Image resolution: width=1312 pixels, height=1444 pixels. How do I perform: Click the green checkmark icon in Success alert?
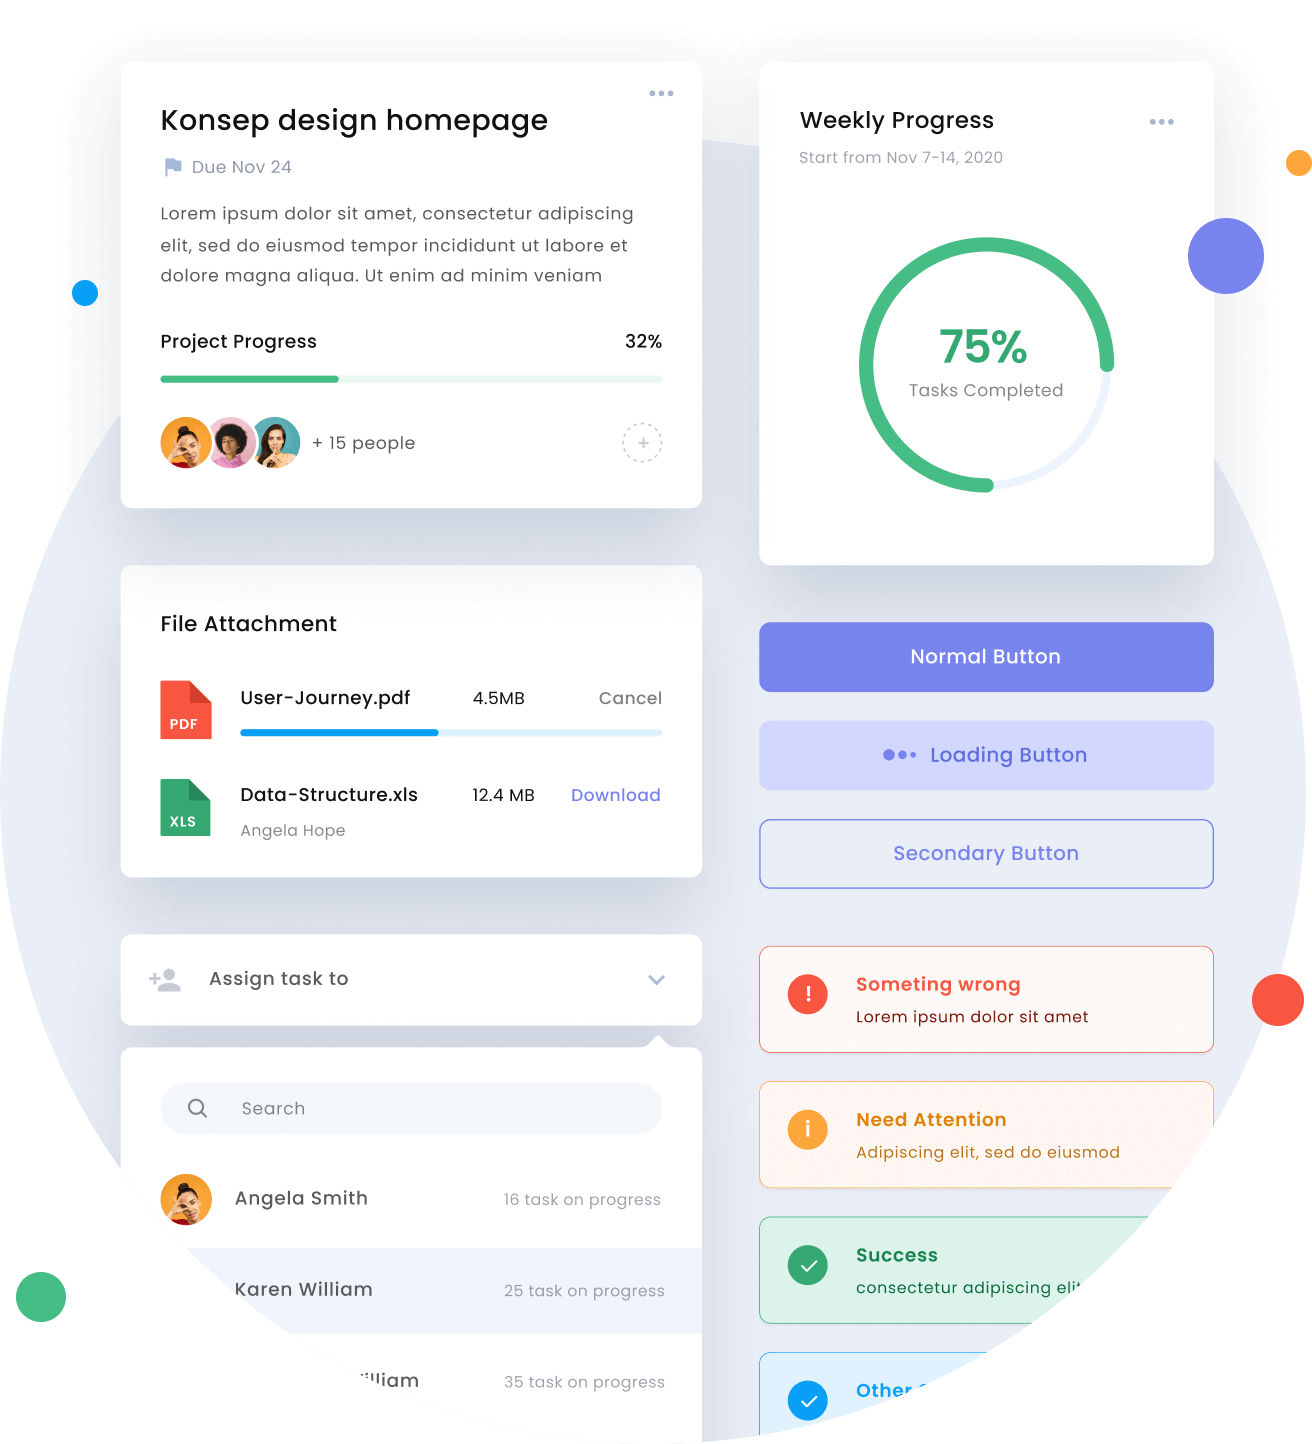tap(808, 1265)
